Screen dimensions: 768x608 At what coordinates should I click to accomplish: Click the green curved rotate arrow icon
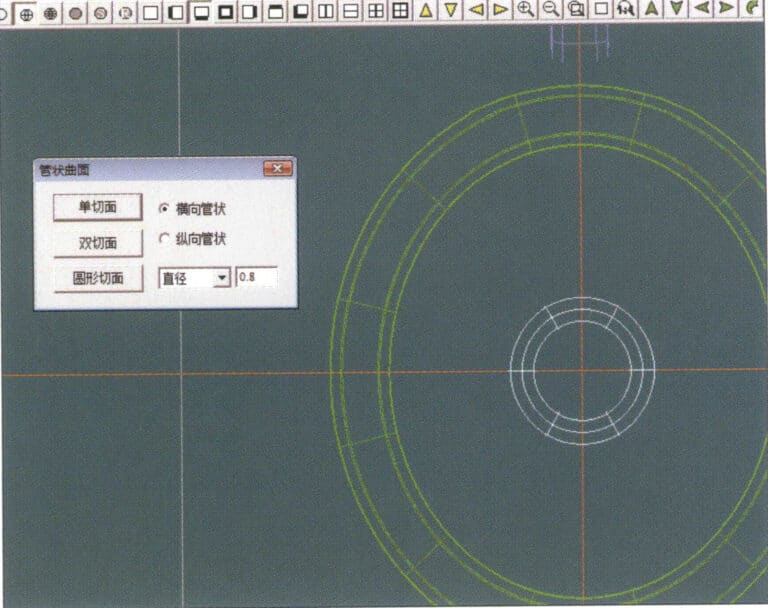752,7
